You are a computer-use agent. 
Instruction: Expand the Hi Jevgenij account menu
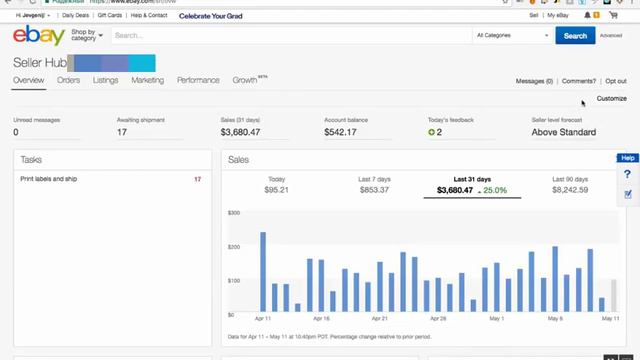coord(33,16)
